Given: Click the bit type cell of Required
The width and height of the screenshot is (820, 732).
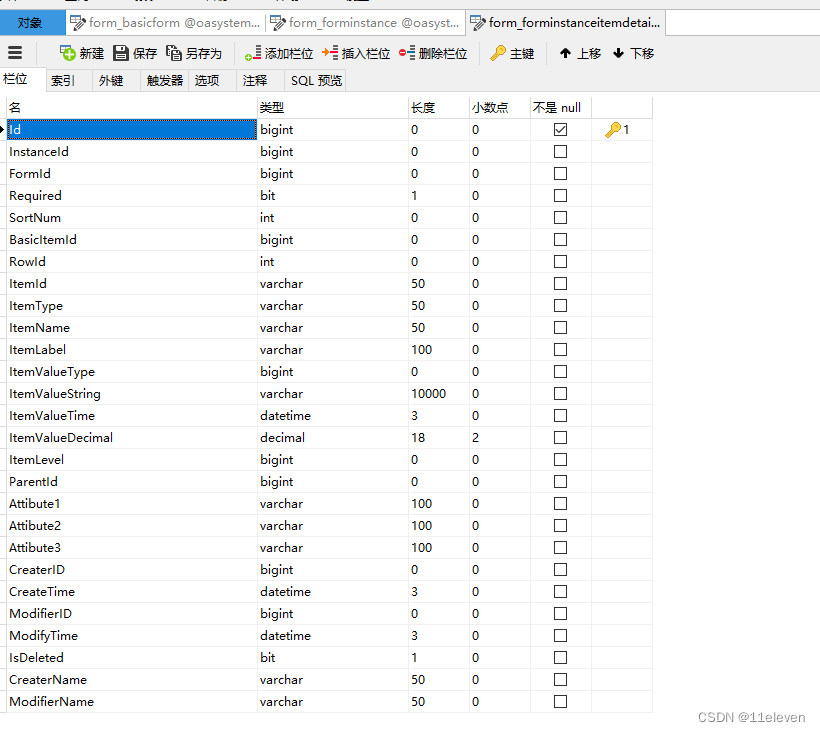Looking at the screenshot, I should [x=333, y=196].
